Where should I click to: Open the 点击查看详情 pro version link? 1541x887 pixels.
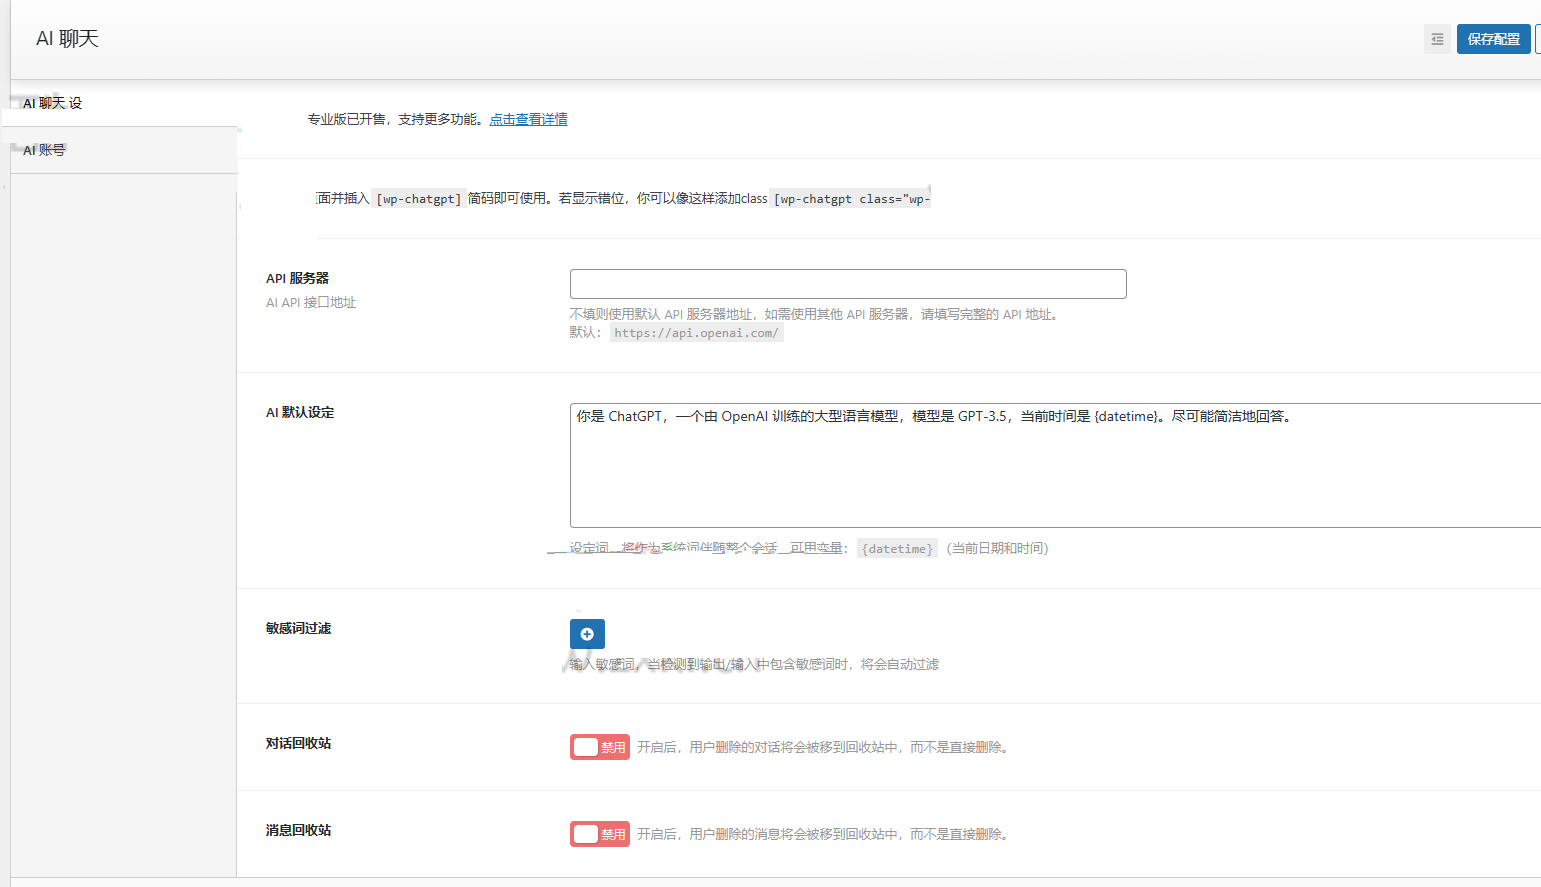[528, 118]
